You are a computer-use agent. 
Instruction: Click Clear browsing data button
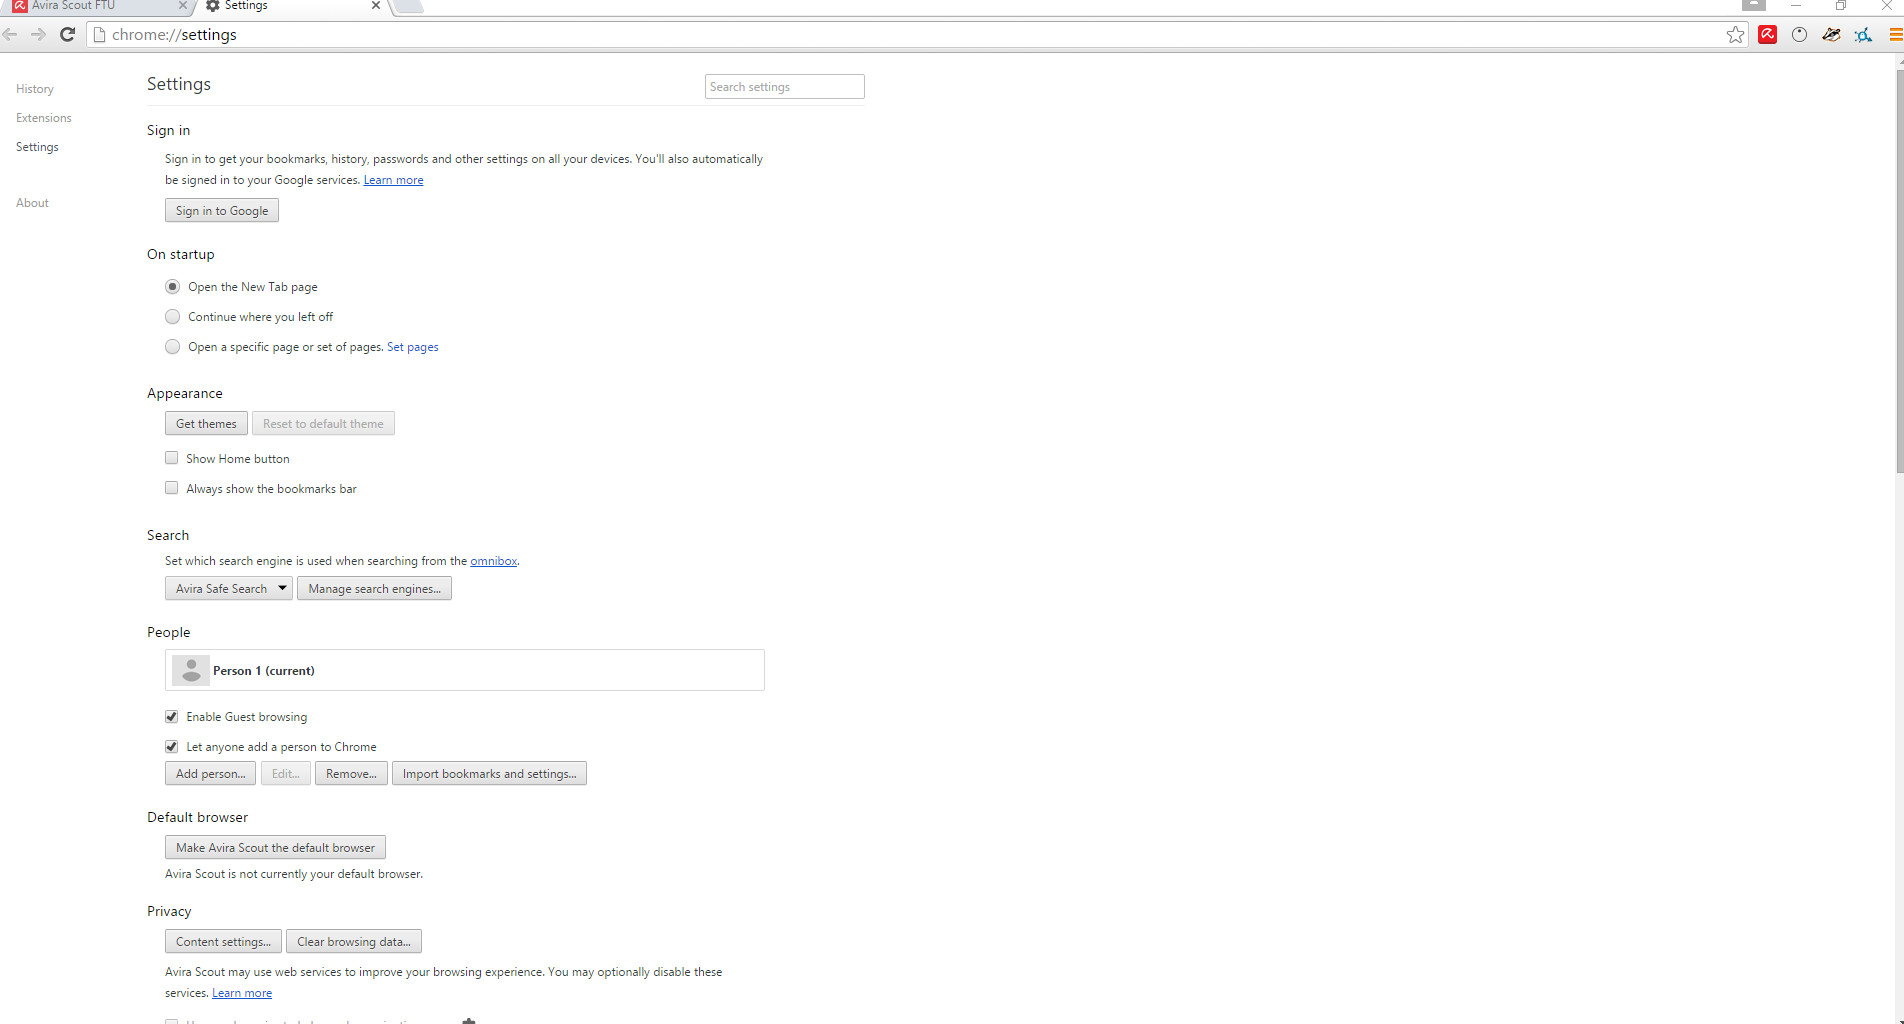tap(354, 942)
